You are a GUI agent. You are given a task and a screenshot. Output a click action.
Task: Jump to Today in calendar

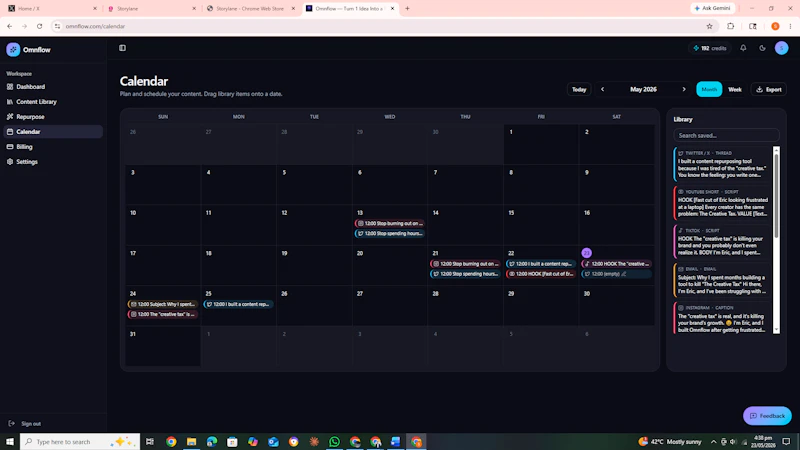tap(579, 89)
